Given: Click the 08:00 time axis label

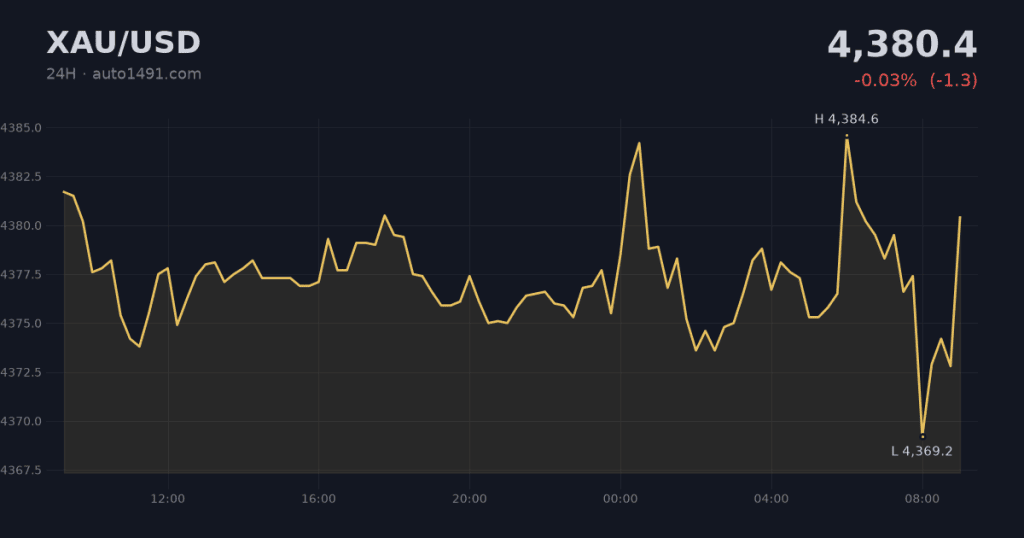Looking at the screenshot, I should pyautogui.click(x=922, y=499).
